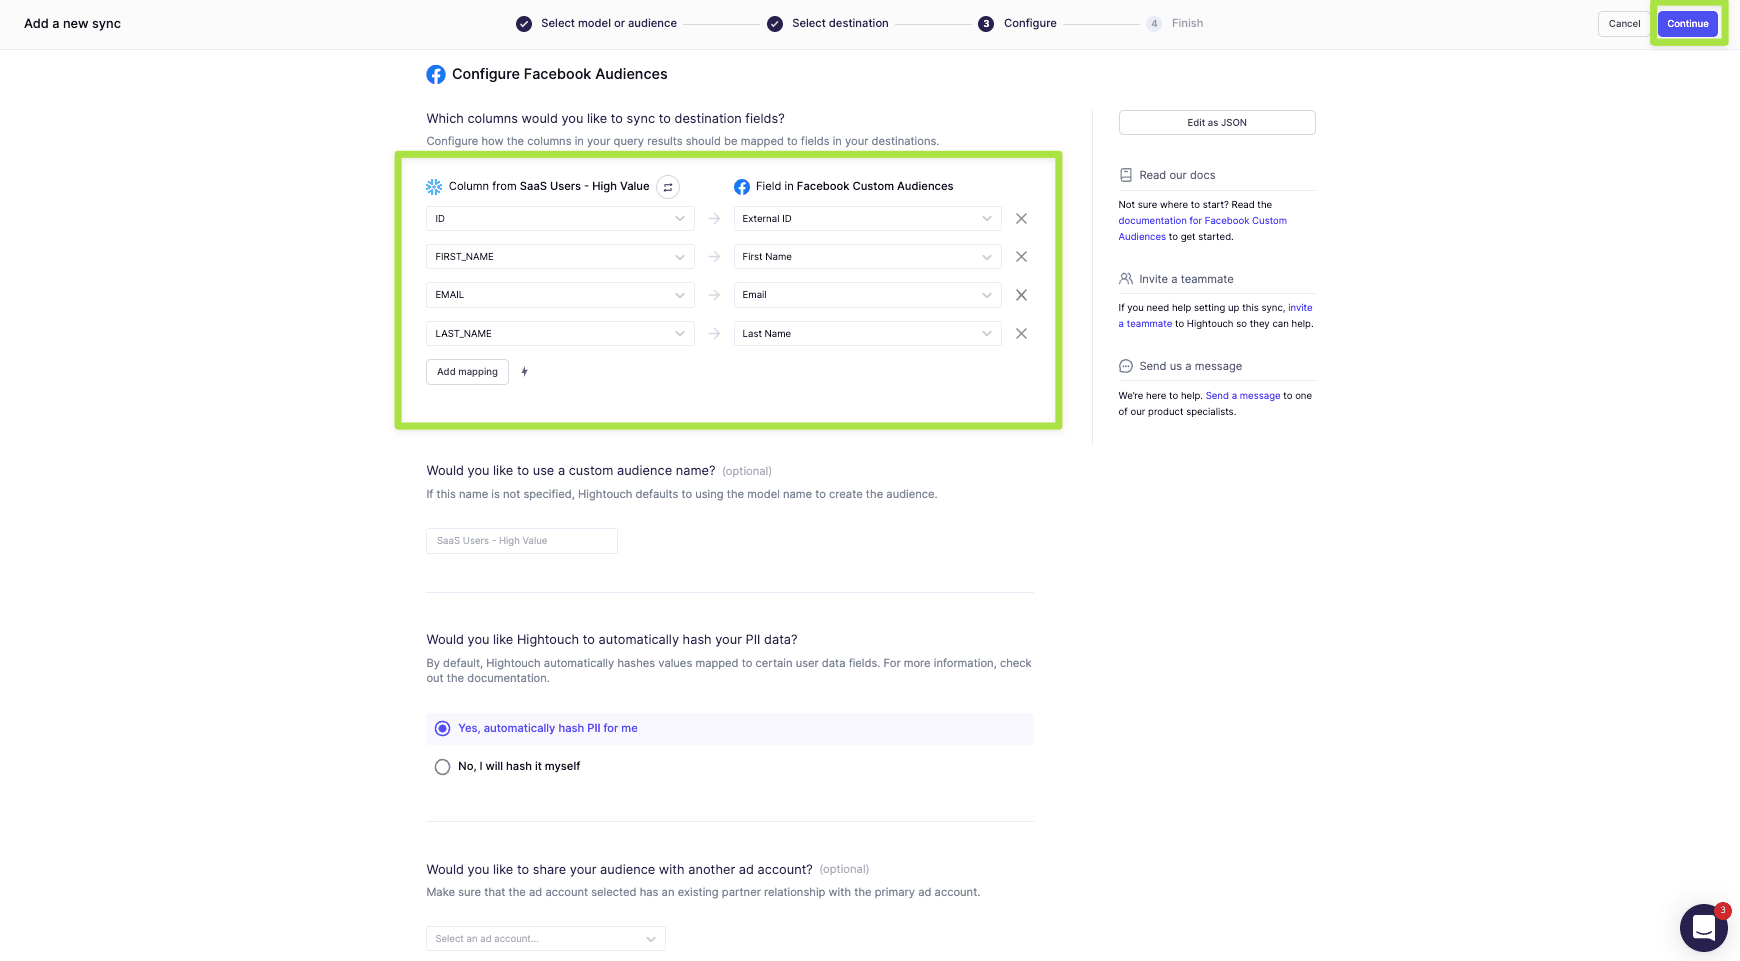Click the Add mapping button
Image resolution: width=1740 pixels, height=961 pixels.
coord(467,372)
